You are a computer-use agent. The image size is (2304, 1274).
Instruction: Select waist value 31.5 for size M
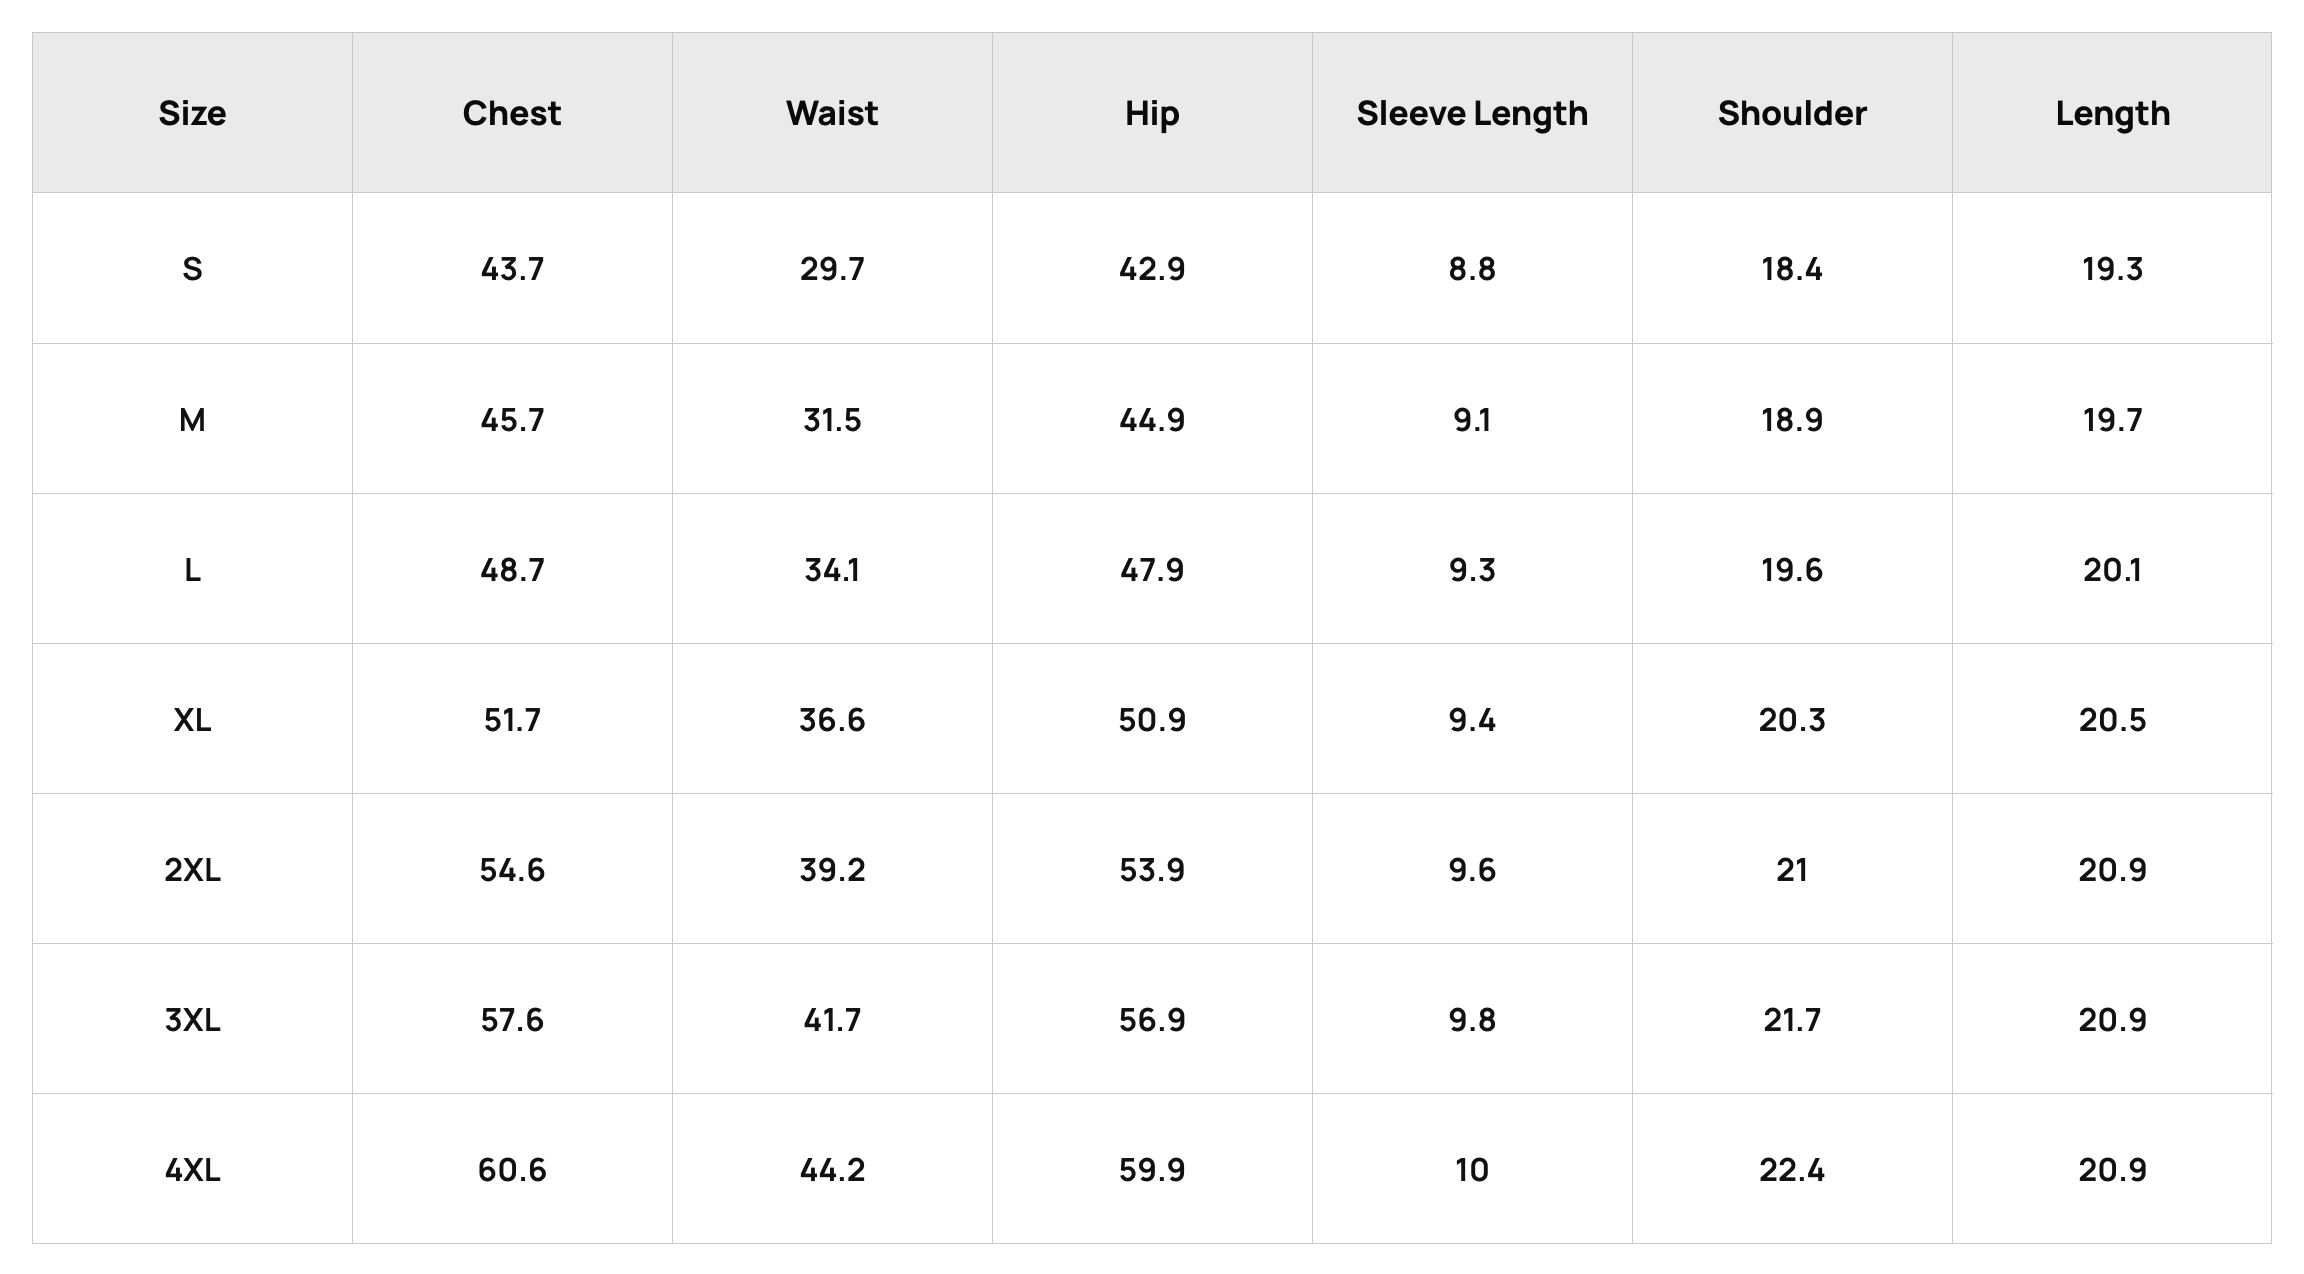tap(832, 419)
